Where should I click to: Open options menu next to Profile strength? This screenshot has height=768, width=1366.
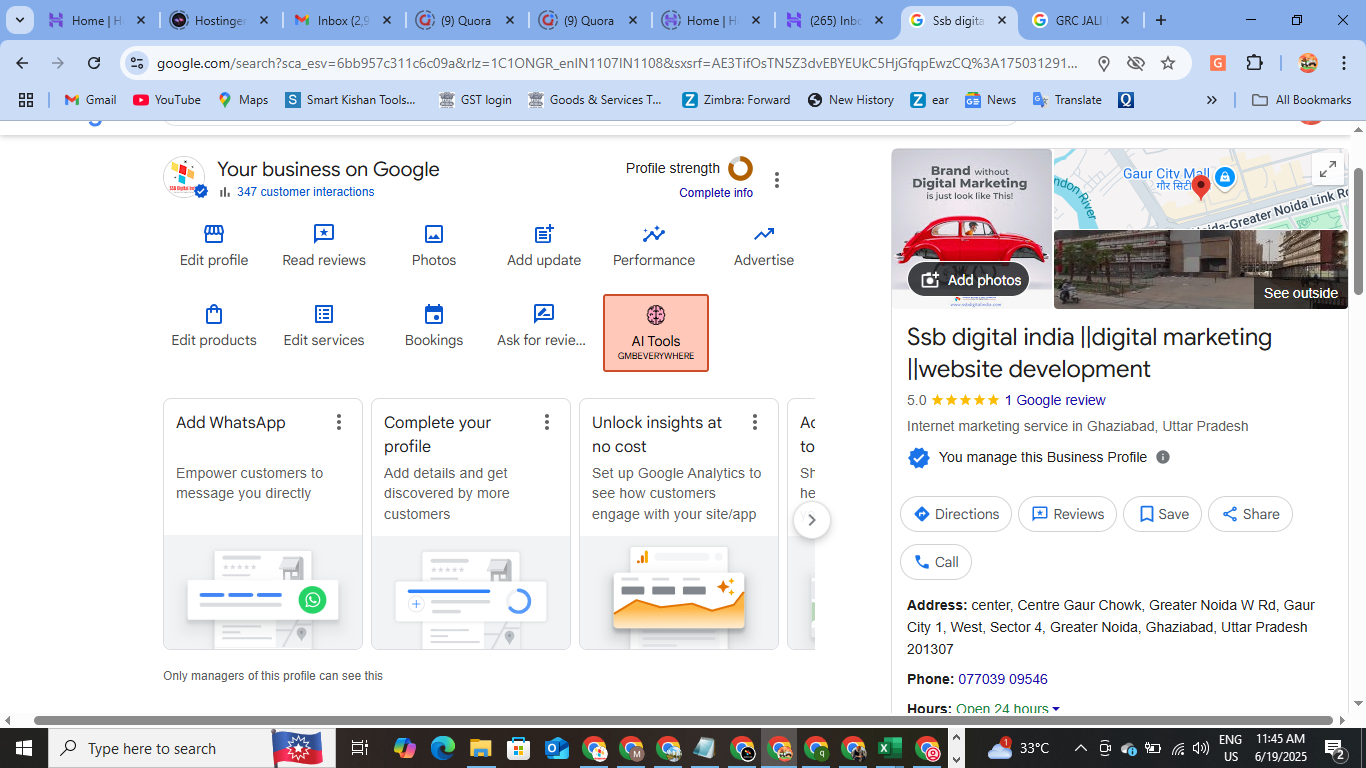pyautogui.click(x=777, y=179)
